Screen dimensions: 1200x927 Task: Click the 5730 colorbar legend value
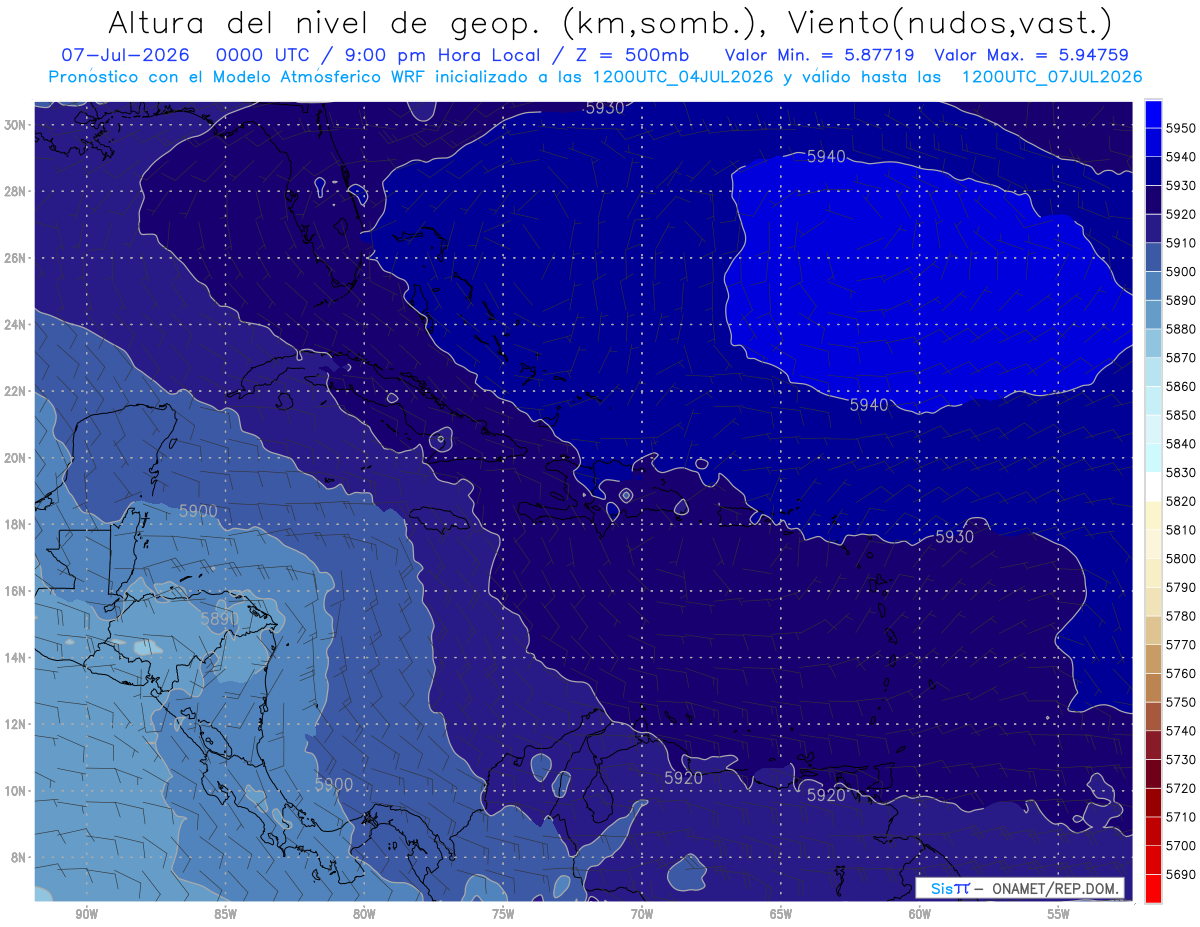[x=1180, y=759]
